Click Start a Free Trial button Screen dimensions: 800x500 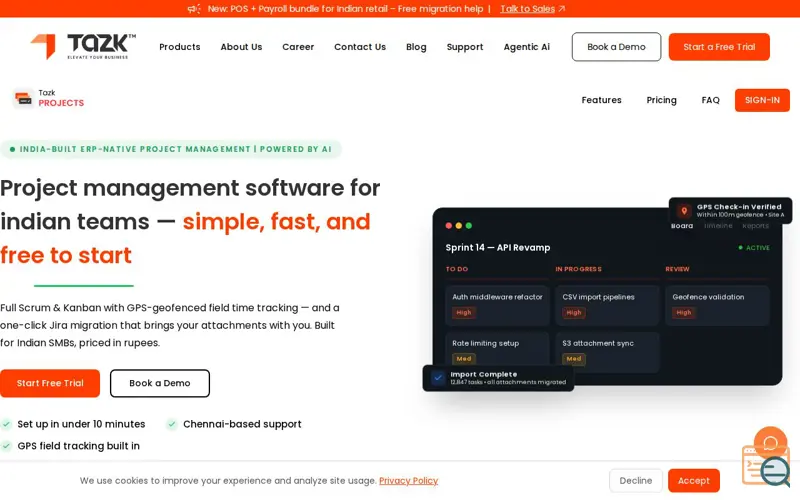pos(719,47)
